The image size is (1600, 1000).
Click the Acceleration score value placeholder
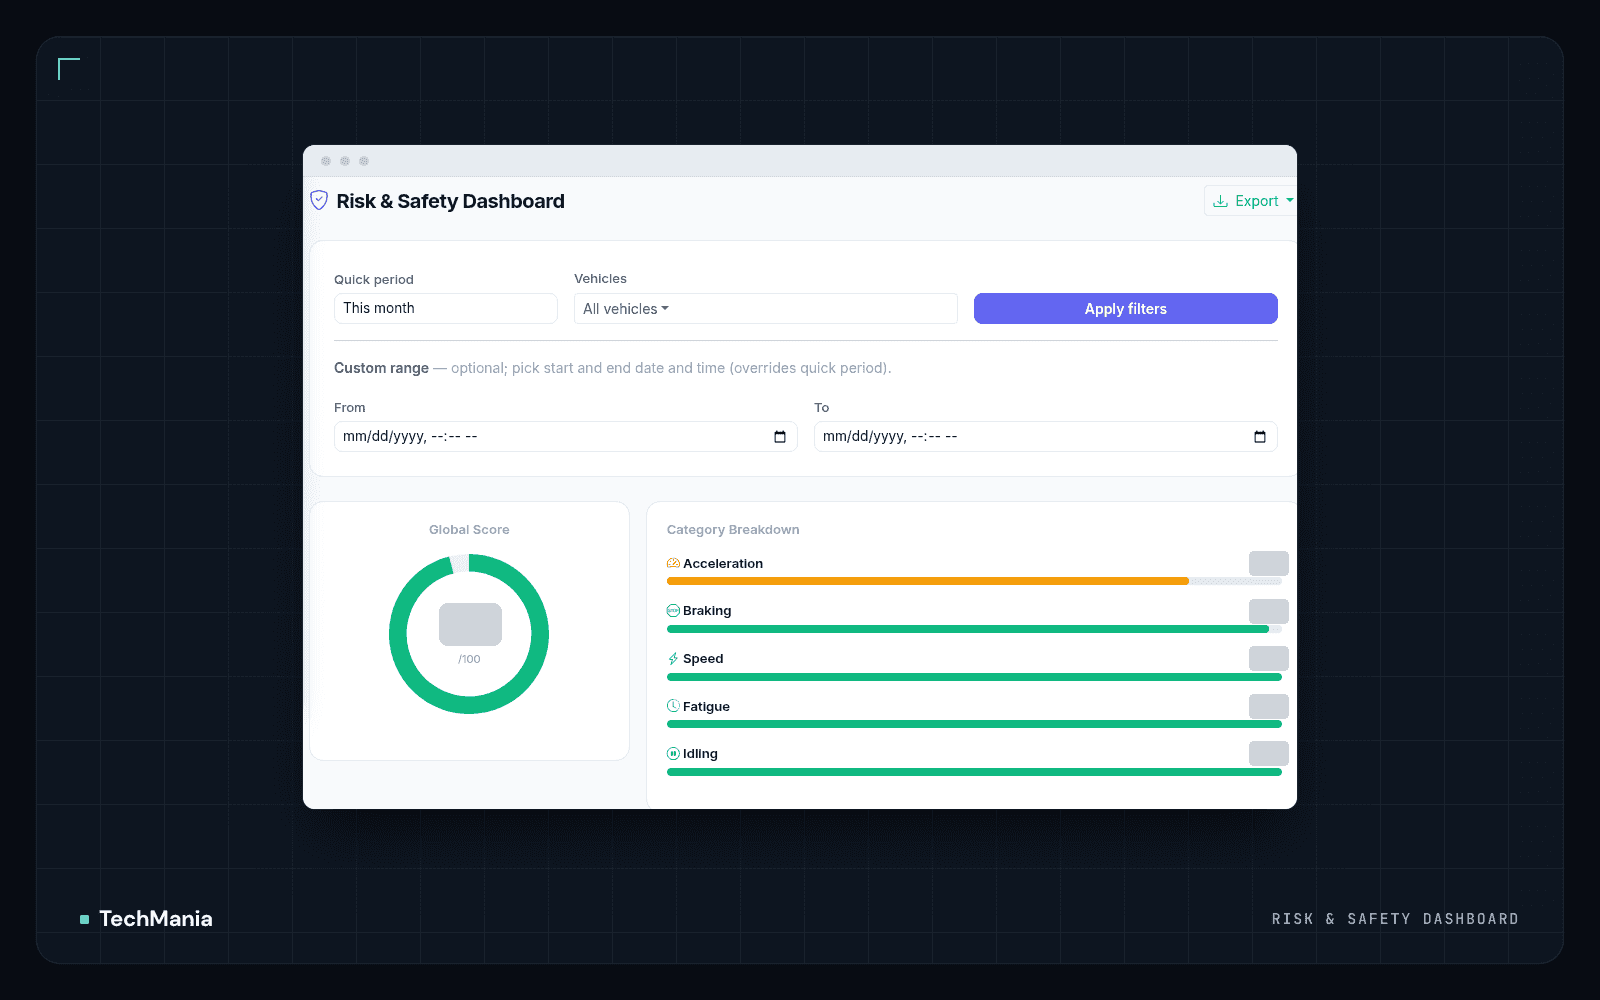point(1269,563)
